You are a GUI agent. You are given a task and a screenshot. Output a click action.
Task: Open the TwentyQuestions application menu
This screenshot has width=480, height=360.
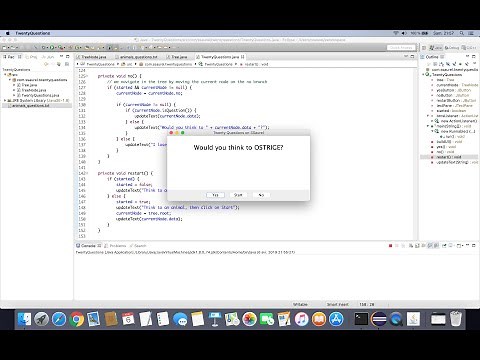click(x=33, y=33)
